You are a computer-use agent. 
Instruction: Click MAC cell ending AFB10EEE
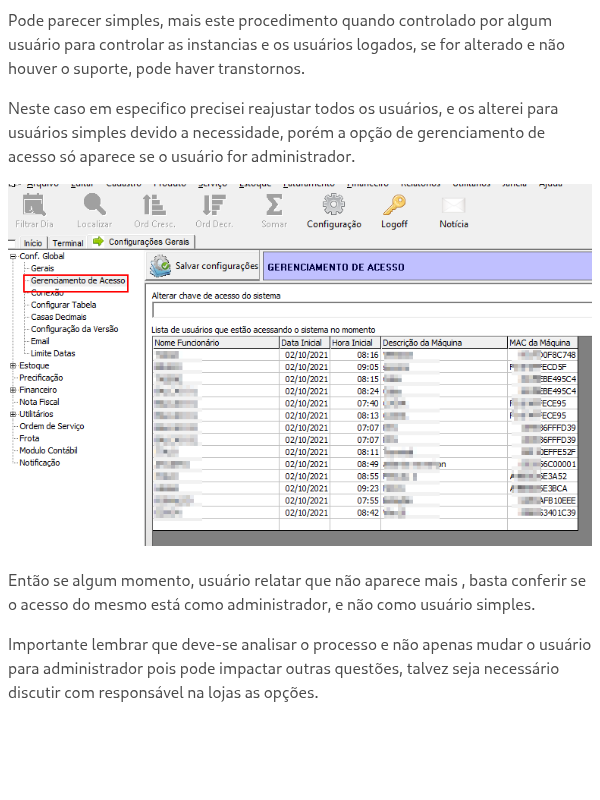pos(542,501)
